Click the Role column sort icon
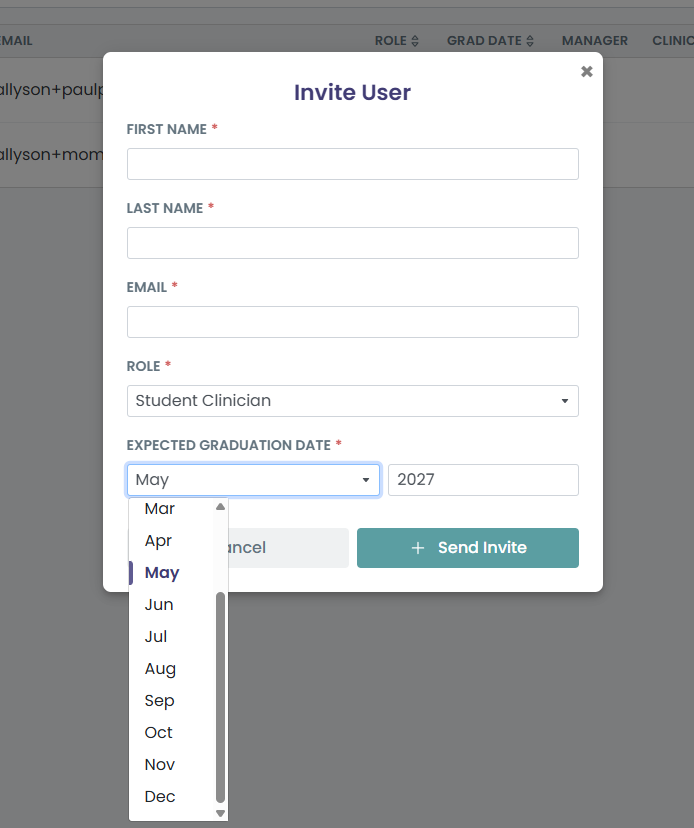 coord(415,41)
